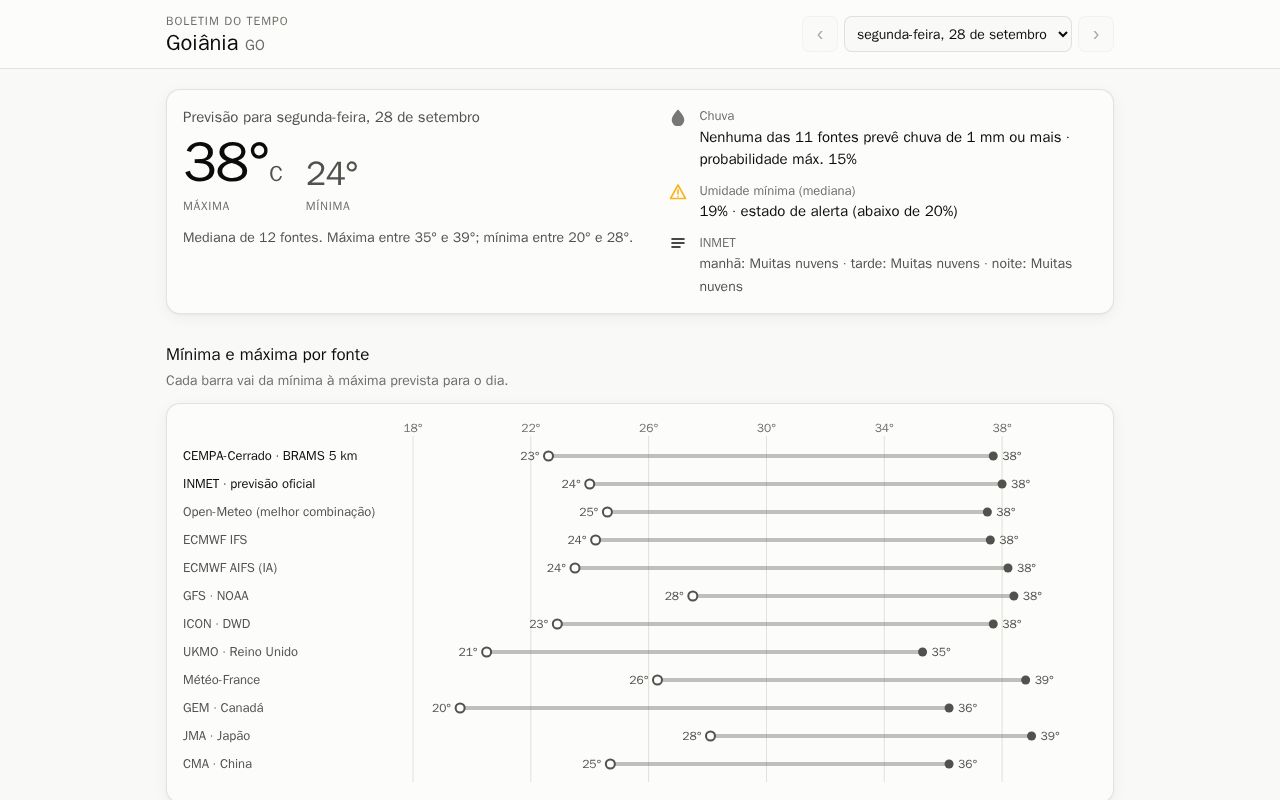The width and height of the screenshot is (1280, 800).
Task: Click the humidity warning triangle icon
Action: pos(678,192)
